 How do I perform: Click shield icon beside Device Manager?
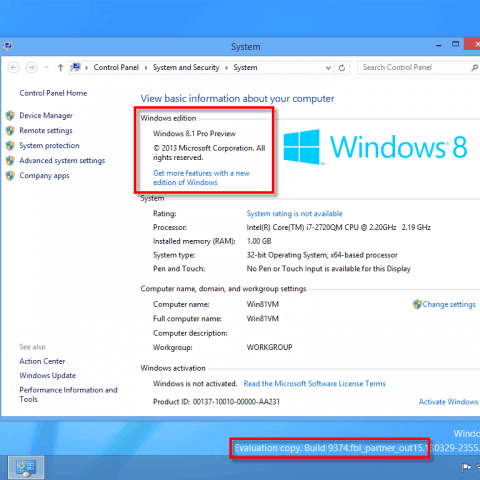pos(10,116)
